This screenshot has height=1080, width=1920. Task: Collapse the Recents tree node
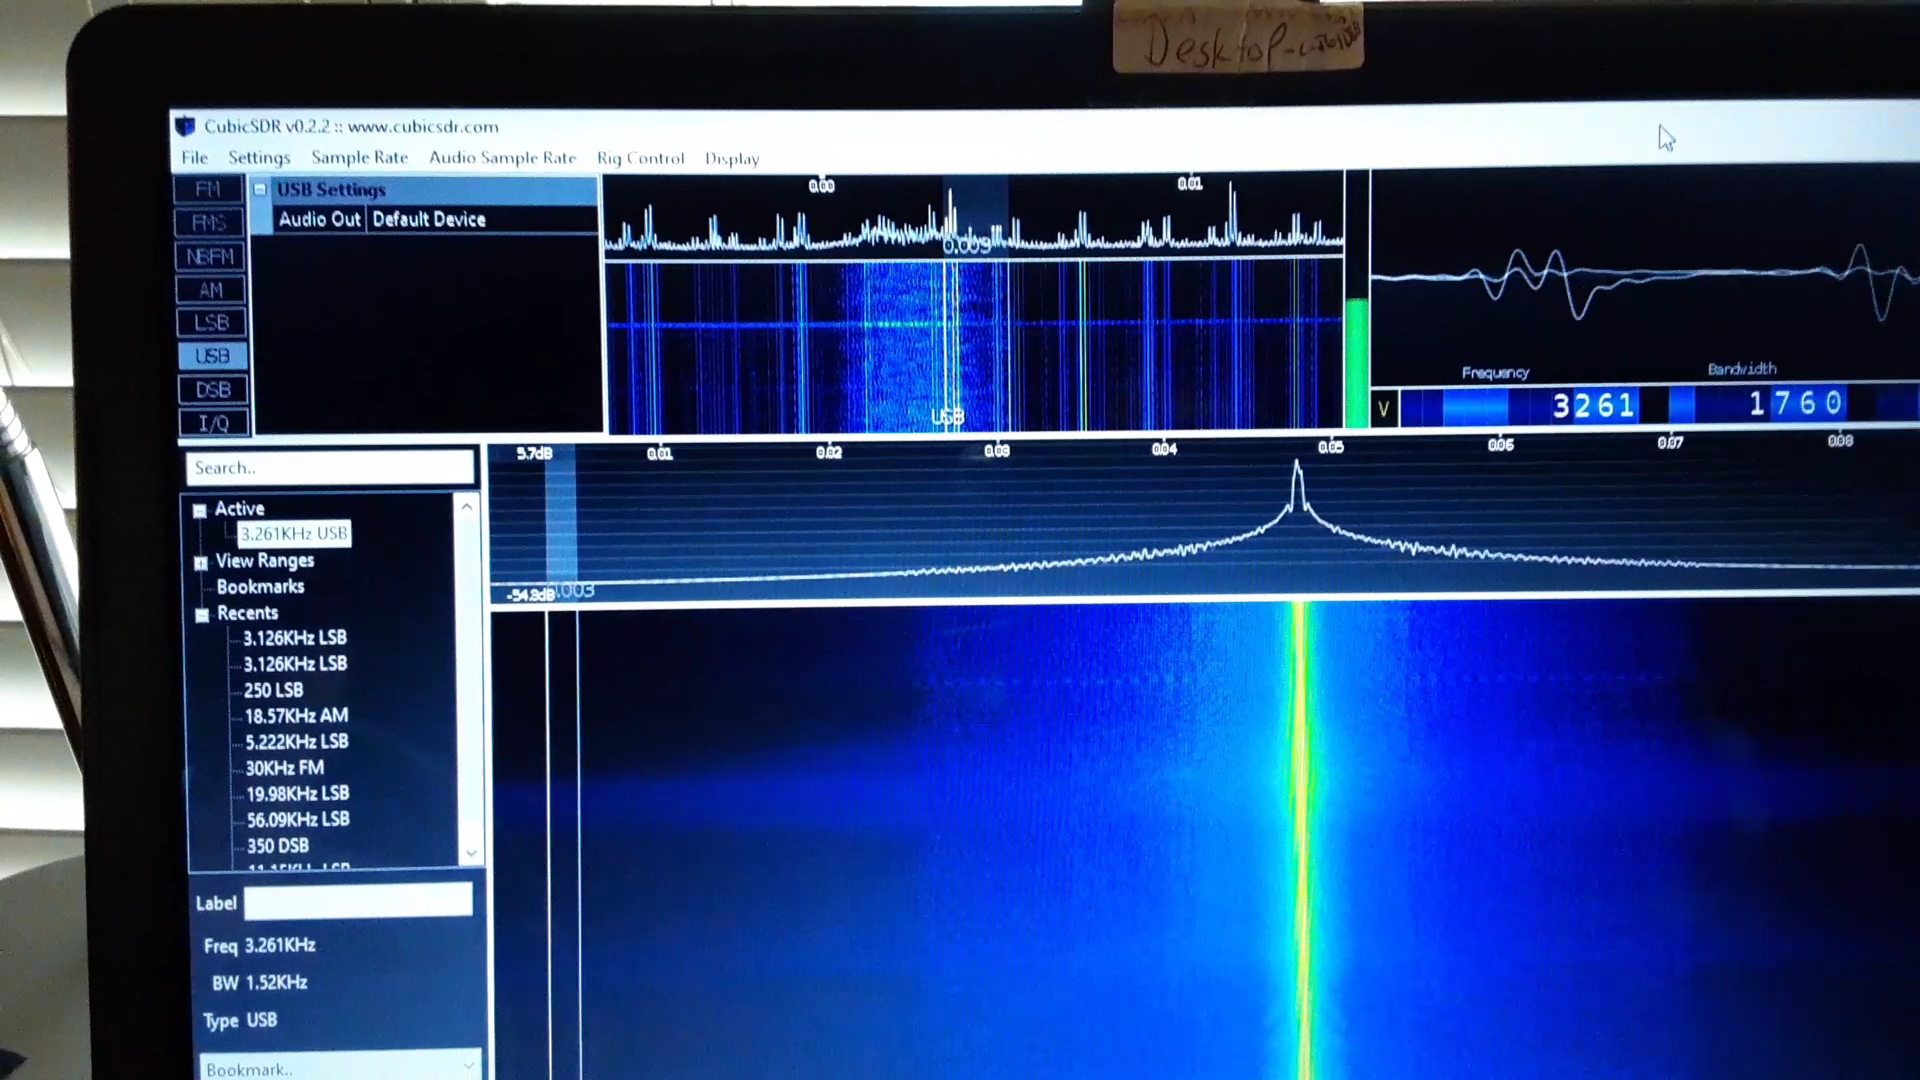click(x=202, y=615)
